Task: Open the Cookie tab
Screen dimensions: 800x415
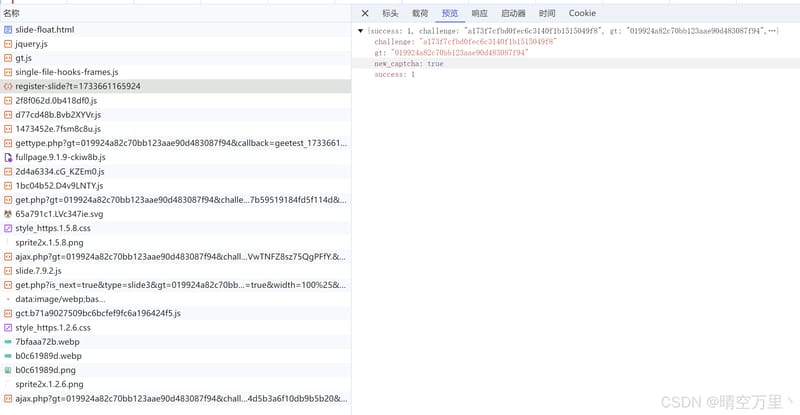Action: click(x=582, y=13)
